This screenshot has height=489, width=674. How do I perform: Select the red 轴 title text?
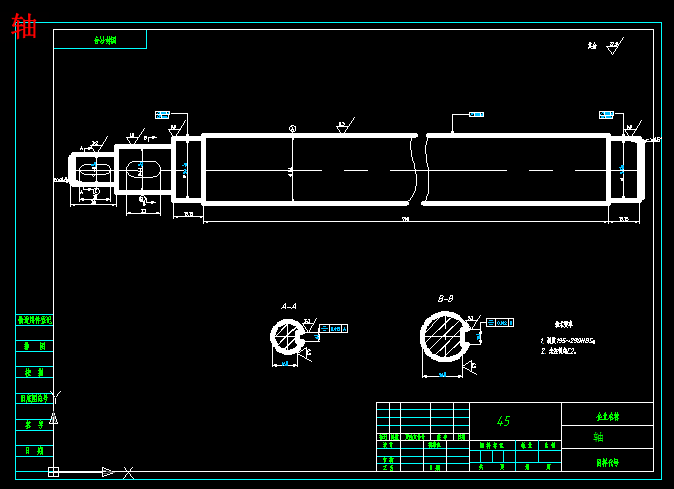(24, 26)
